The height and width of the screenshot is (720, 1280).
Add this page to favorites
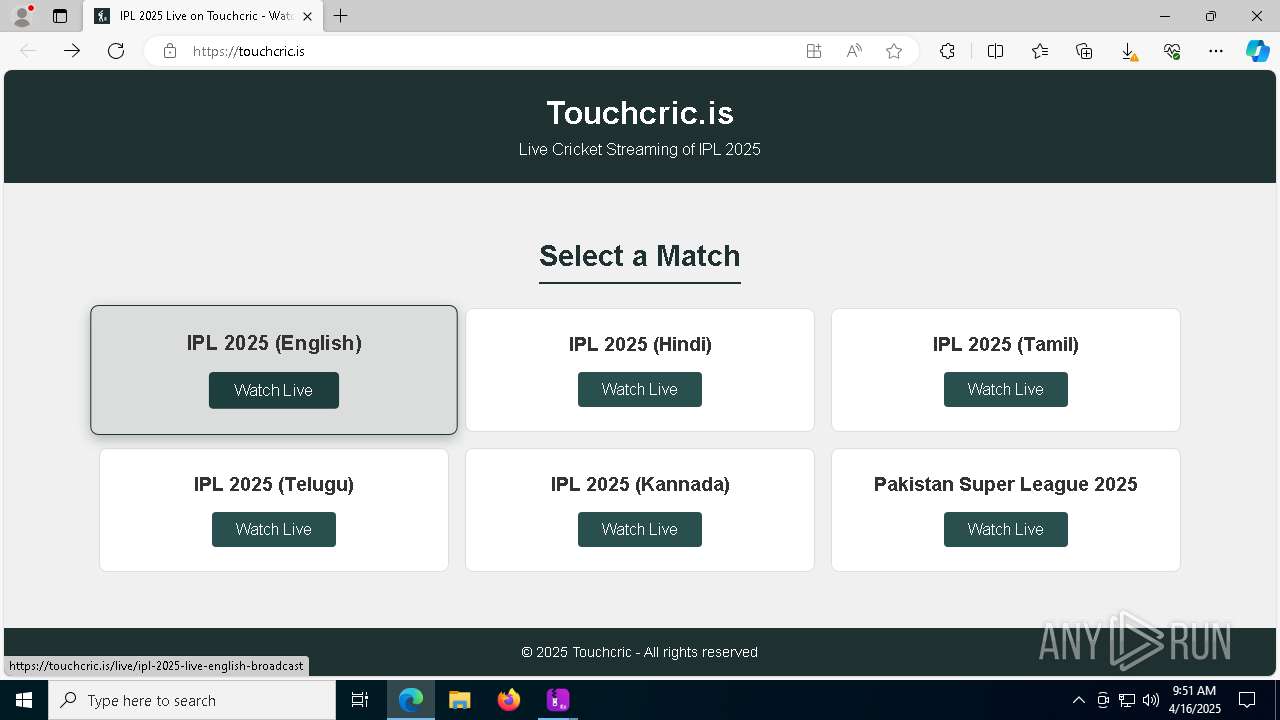pos(894,51)
